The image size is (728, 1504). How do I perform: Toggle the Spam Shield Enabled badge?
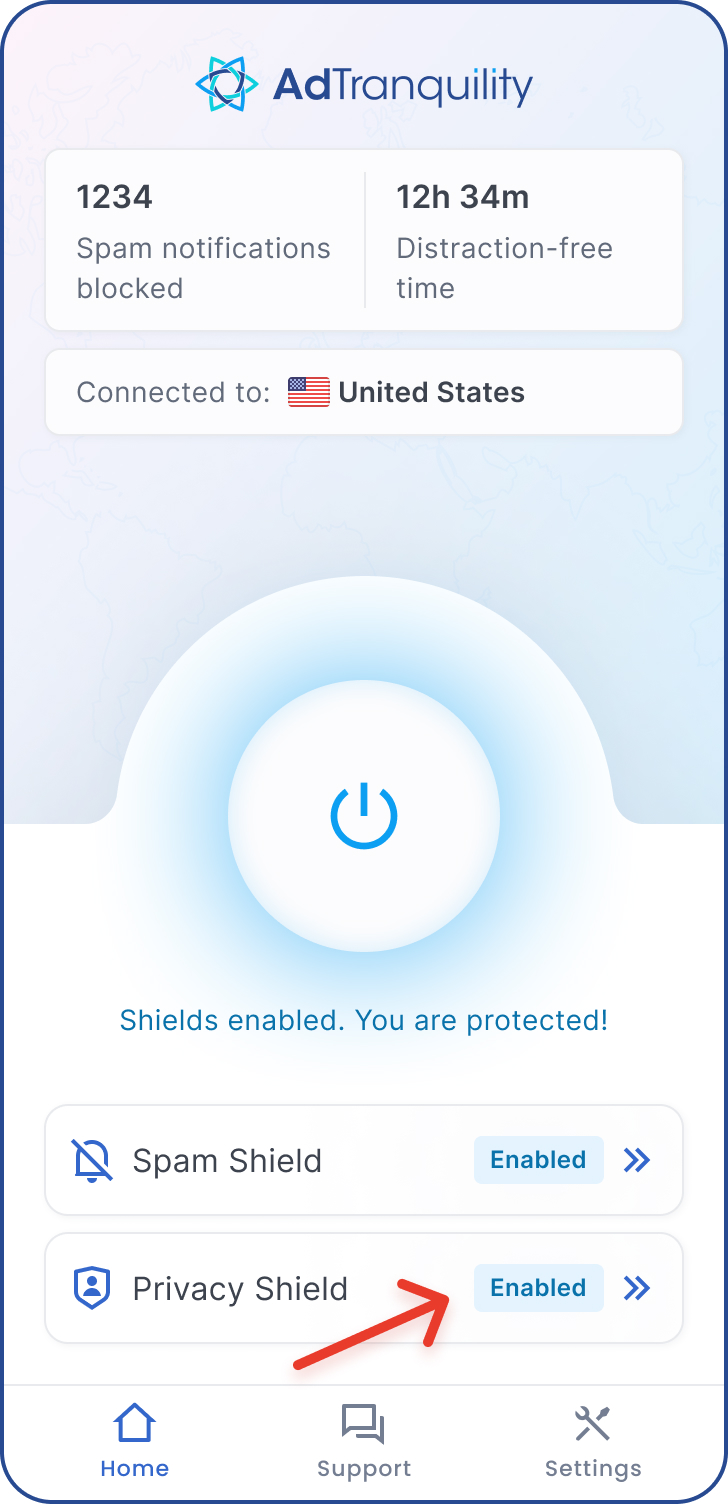click(539, 1160)
